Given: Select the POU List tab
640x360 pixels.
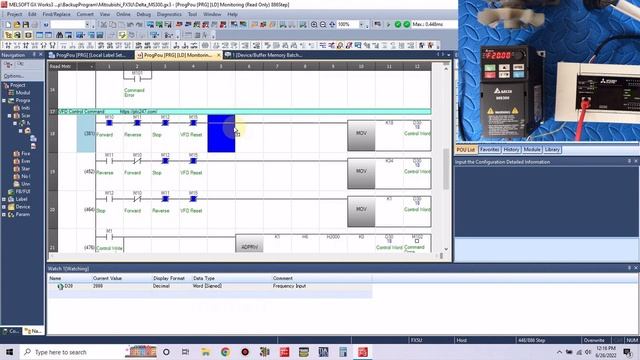Looking at the screenshot, I should [466, 150].
